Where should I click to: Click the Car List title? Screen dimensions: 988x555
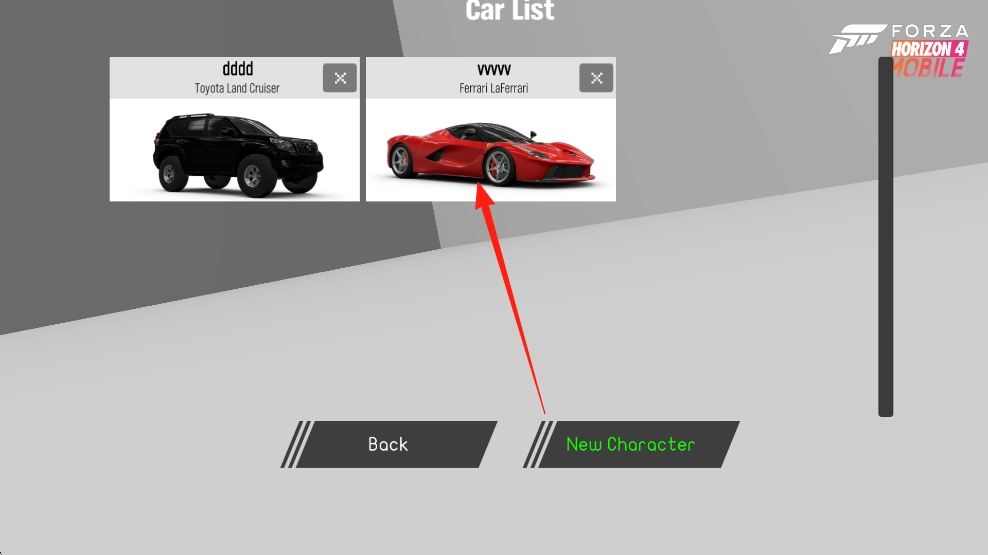click(510, 10)
